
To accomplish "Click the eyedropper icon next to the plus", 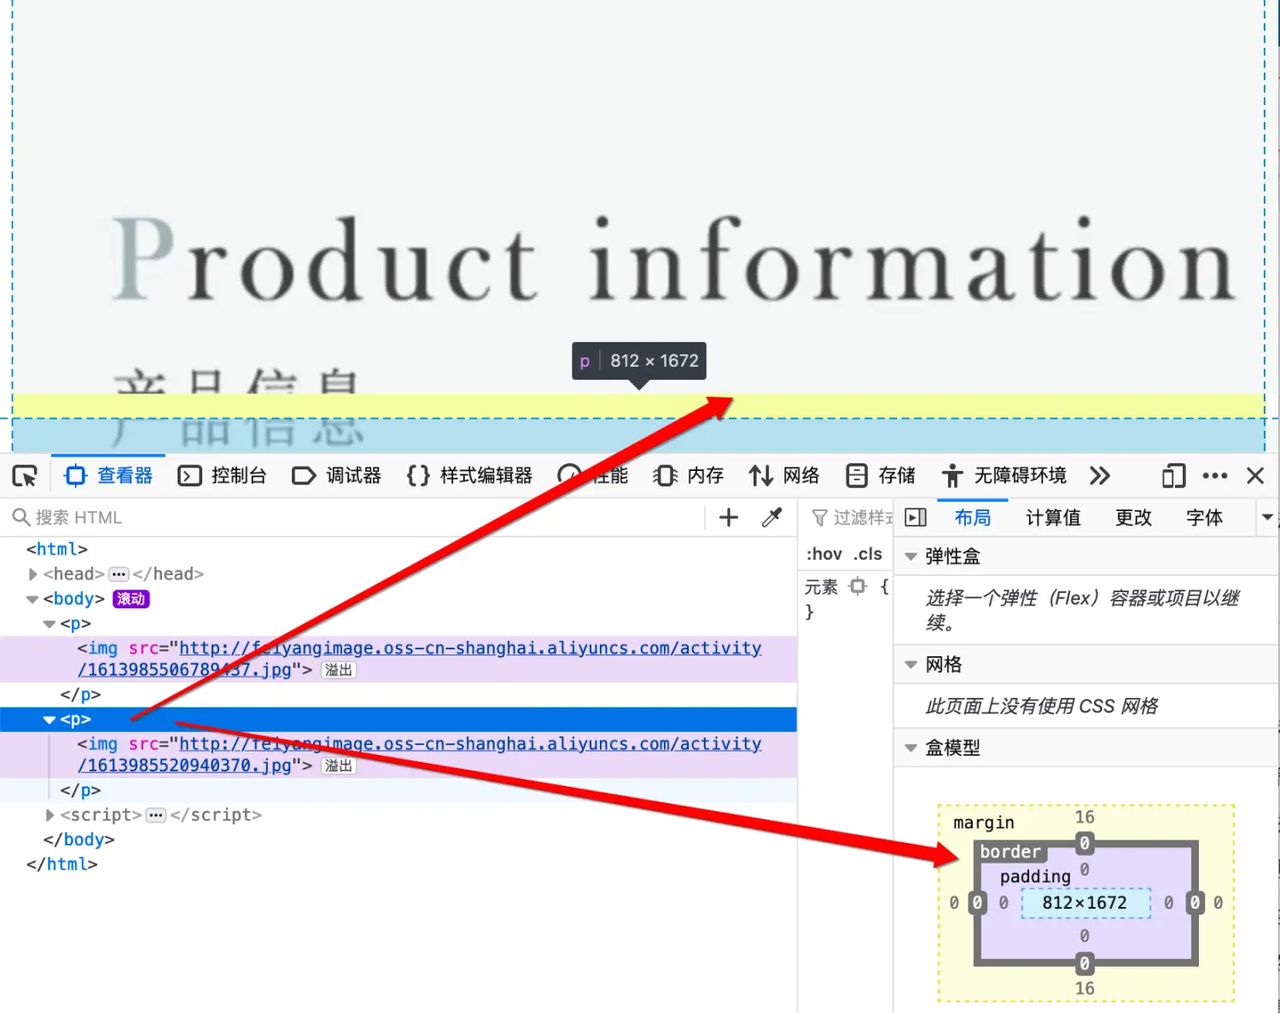I will [770, 517].
